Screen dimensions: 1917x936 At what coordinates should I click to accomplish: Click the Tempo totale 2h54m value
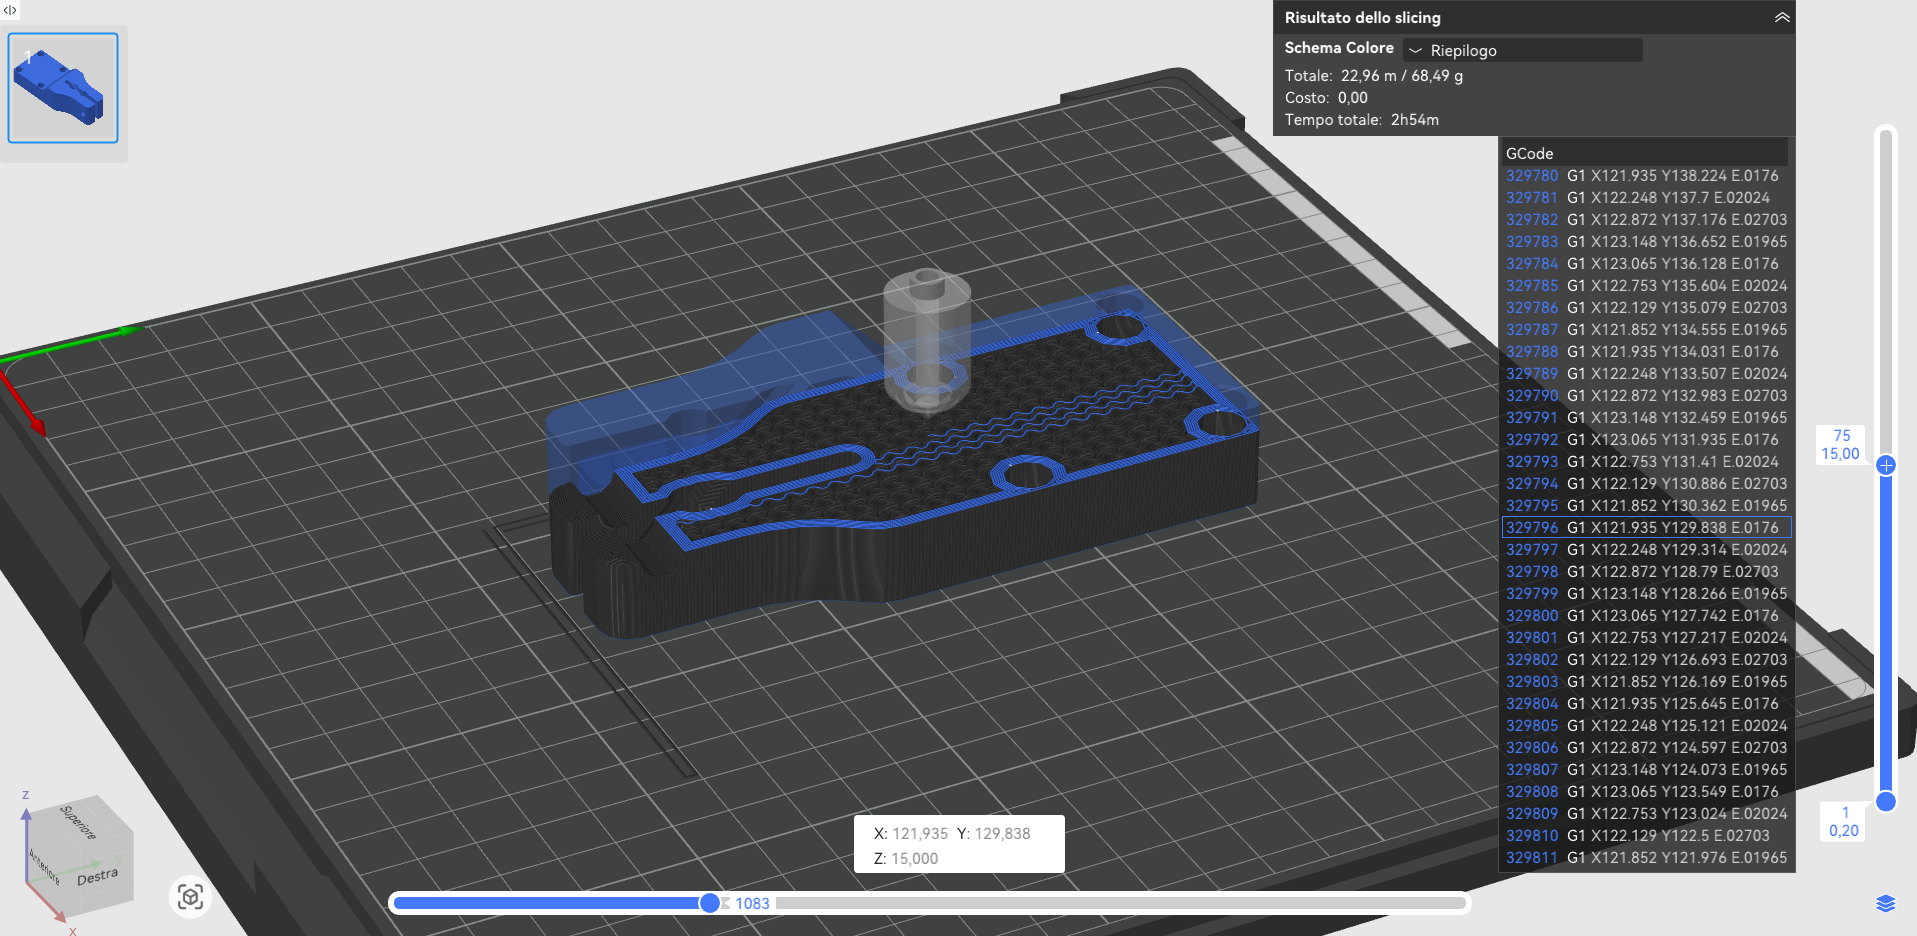[x=1414, y=120]
